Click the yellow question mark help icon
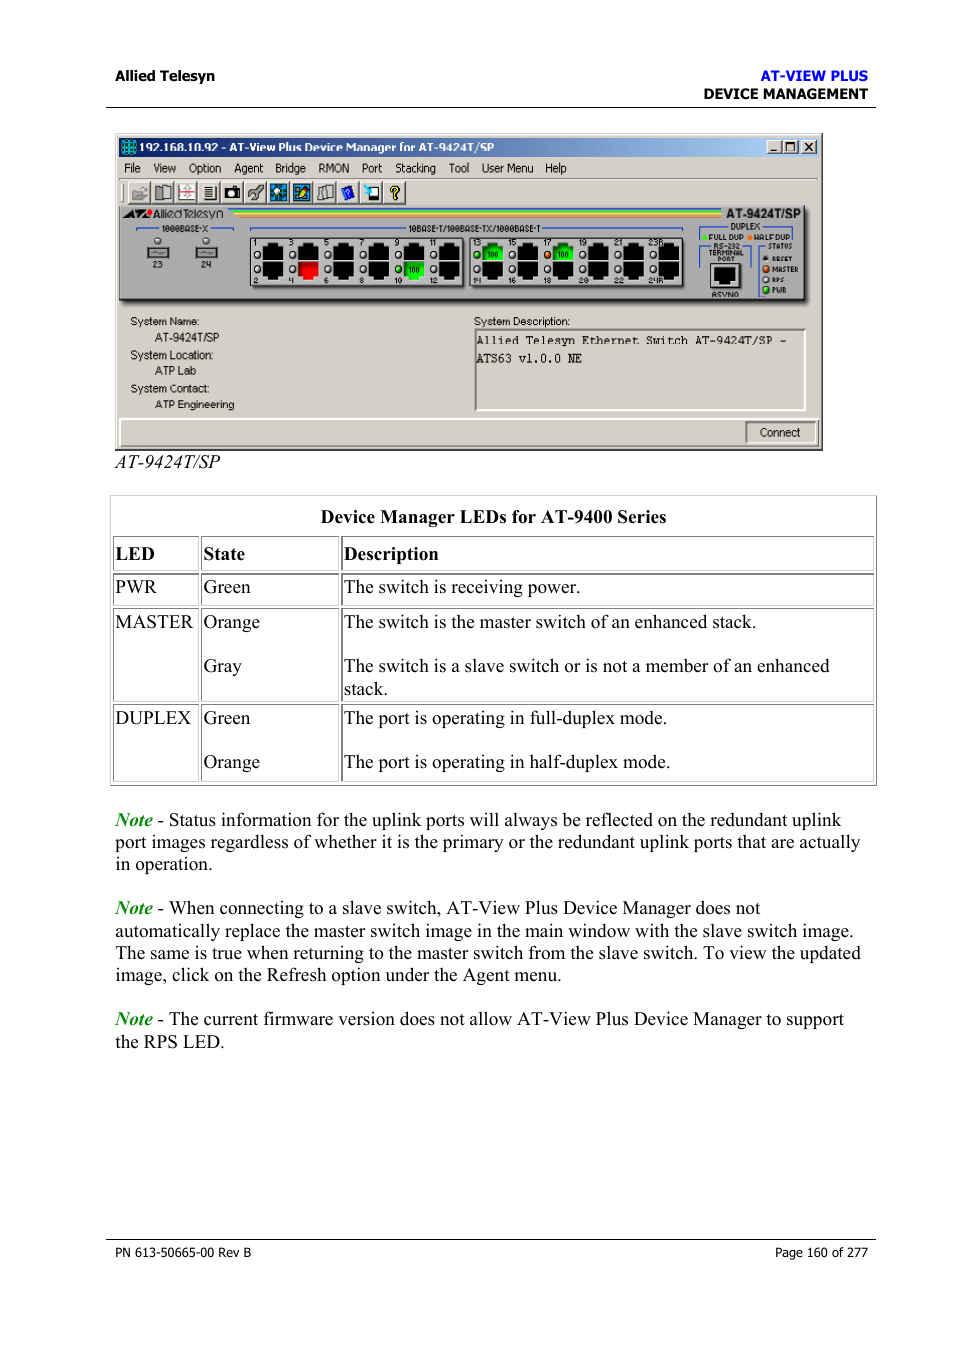954x1351 pixels. pos(395,193)
